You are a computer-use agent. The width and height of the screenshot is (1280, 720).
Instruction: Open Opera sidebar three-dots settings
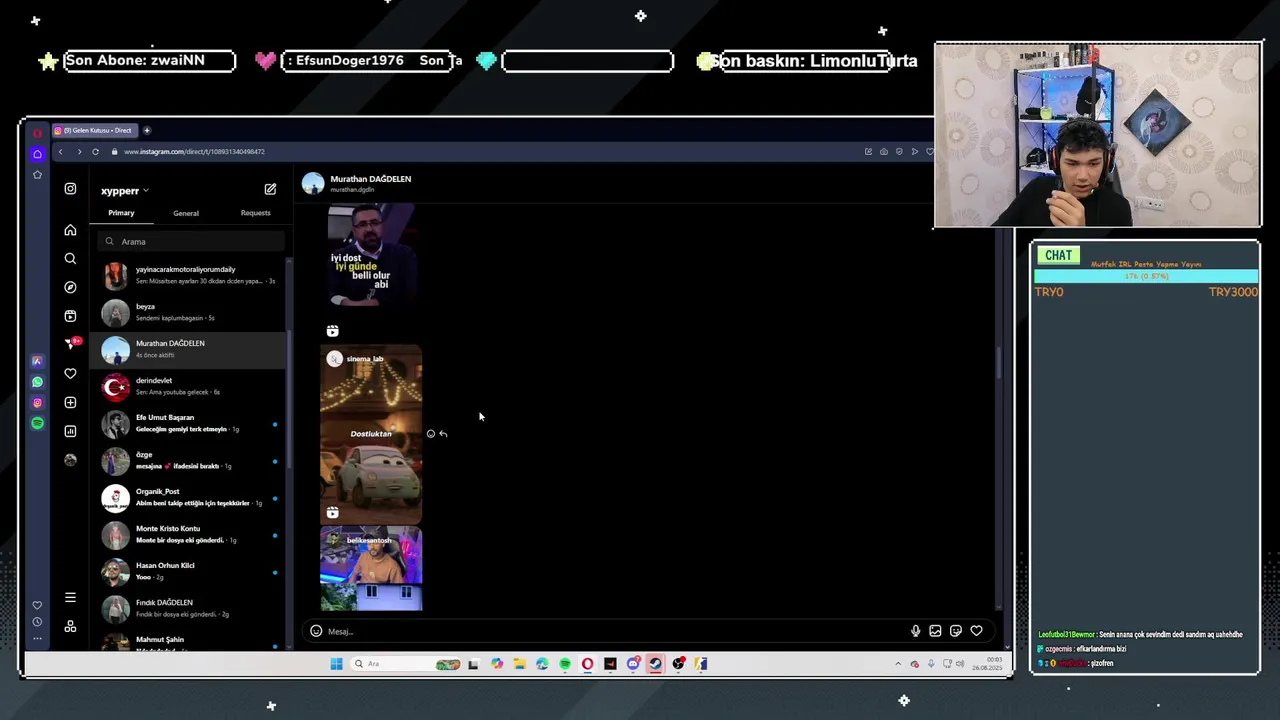[x=37, y=638]
